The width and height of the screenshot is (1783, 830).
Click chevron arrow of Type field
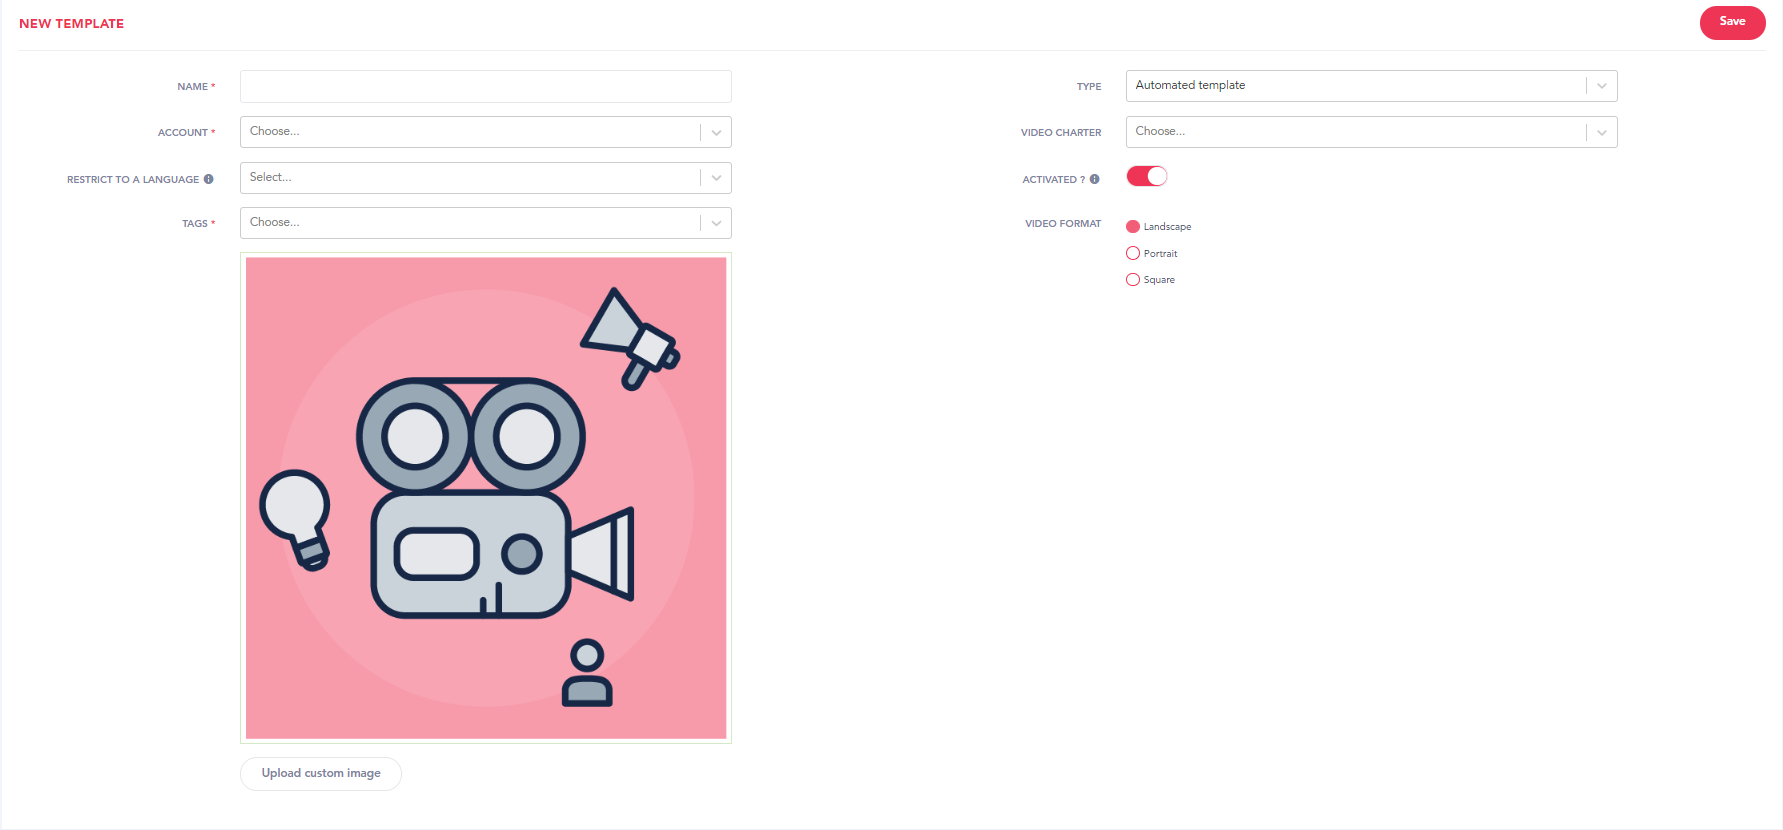(x=1602, y=86)
